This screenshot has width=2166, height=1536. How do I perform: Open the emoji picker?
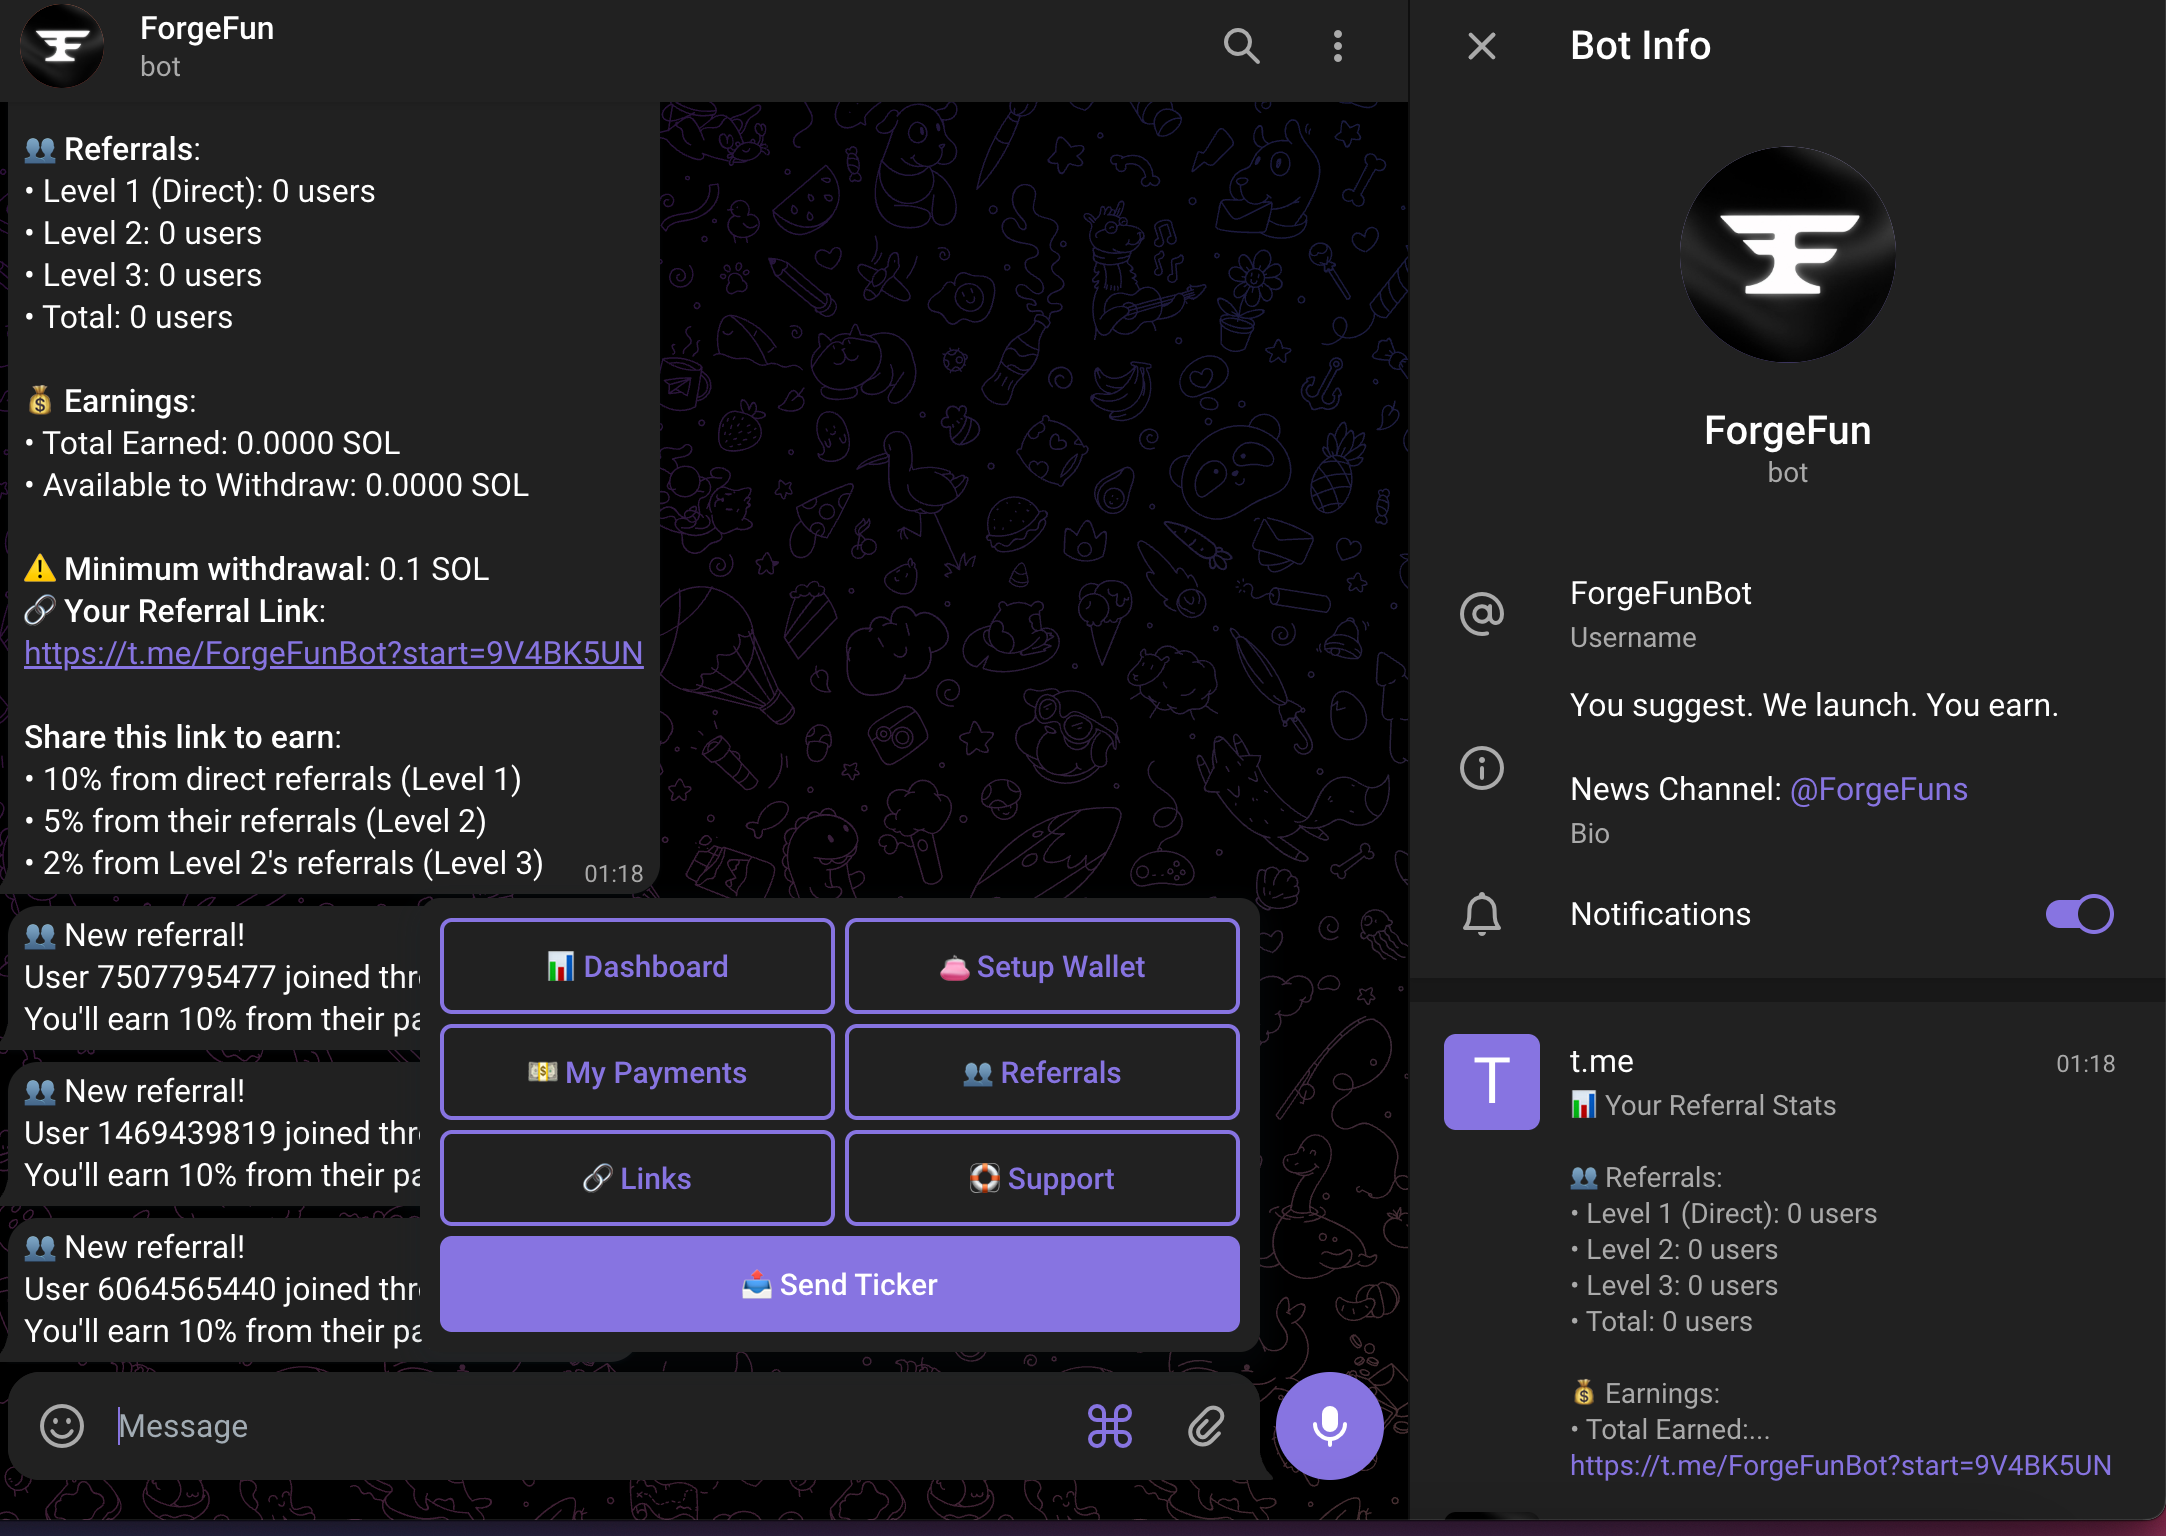point(62,1426)
